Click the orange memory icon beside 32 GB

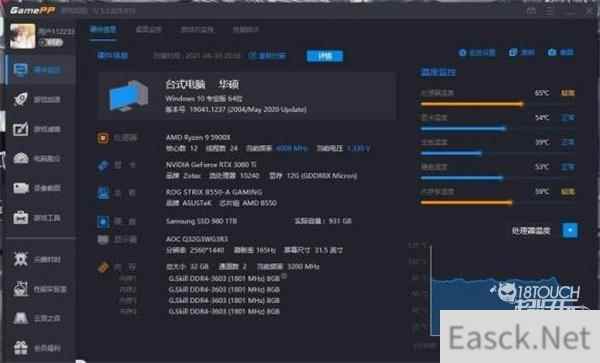103,267
